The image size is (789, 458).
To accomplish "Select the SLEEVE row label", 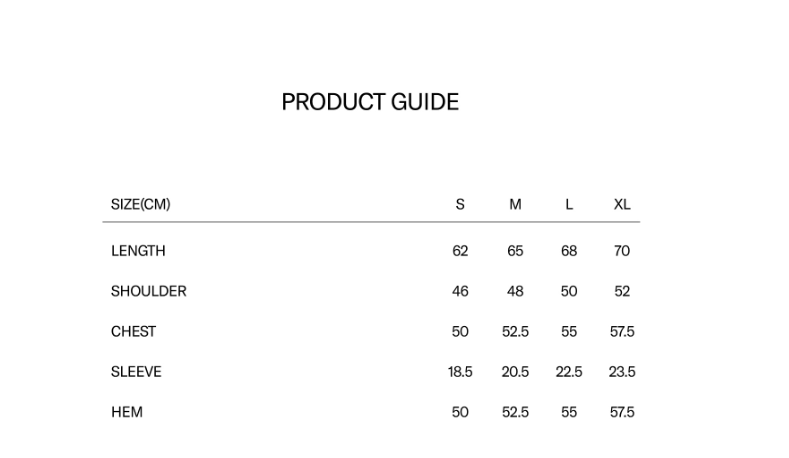I will [x=136, y=371].
